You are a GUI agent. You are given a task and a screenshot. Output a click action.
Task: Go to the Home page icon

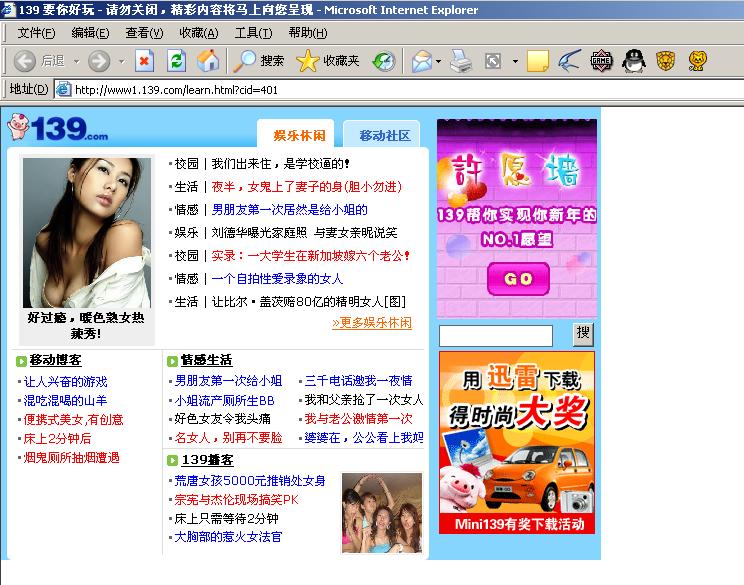pyautogui.click(x=207, y=61)
